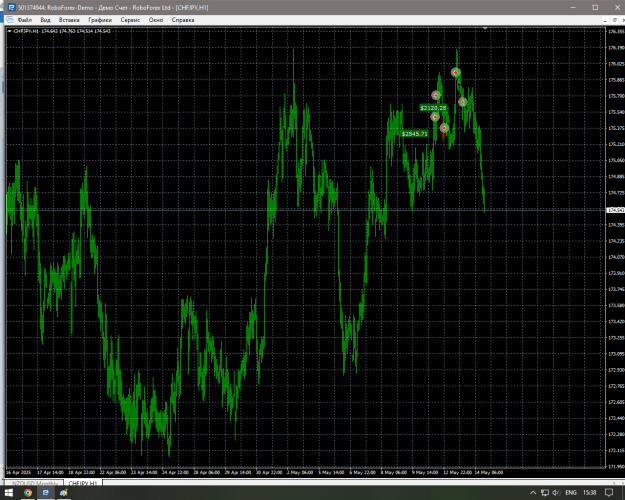This screenshot has width=625, height=500.
Task: Open the Windows notification center
Action: (609, 493)
